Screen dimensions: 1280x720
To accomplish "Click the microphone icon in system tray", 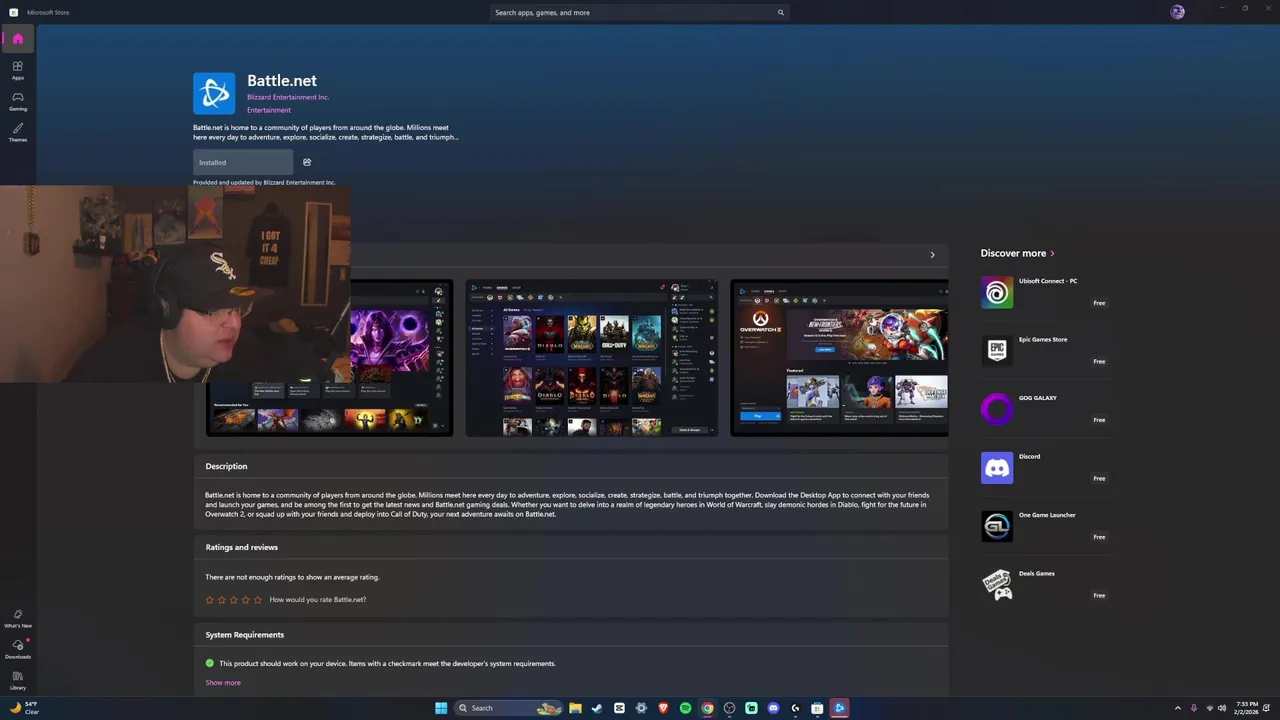I will point(1194,708).
